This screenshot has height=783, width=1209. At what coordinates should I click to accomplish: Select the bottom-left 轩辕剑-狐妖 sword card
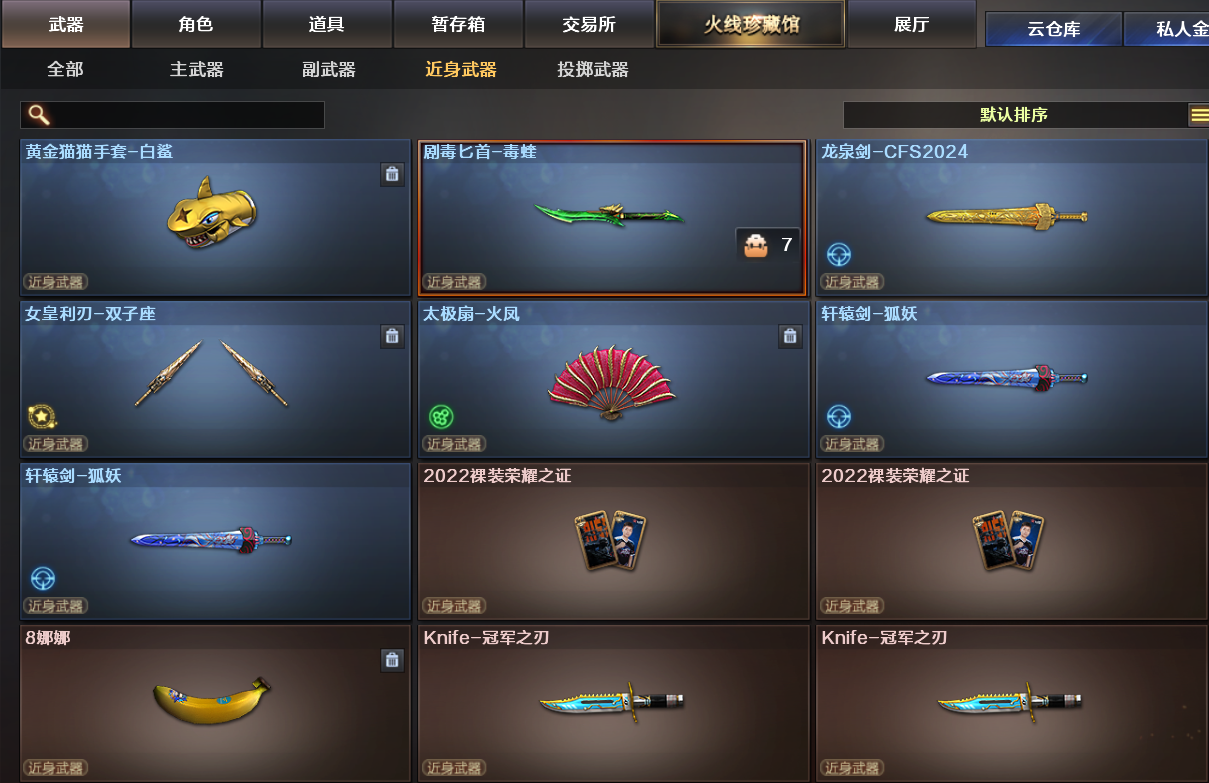point(215,541)
